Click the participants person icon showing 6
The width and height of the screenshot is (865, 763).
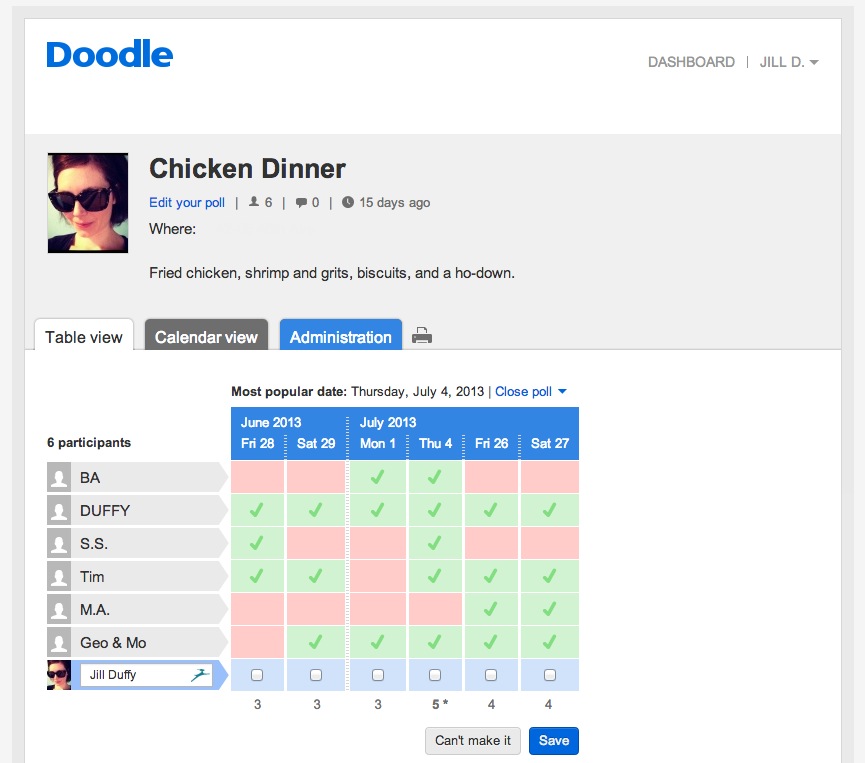click(x=253, y=202)
